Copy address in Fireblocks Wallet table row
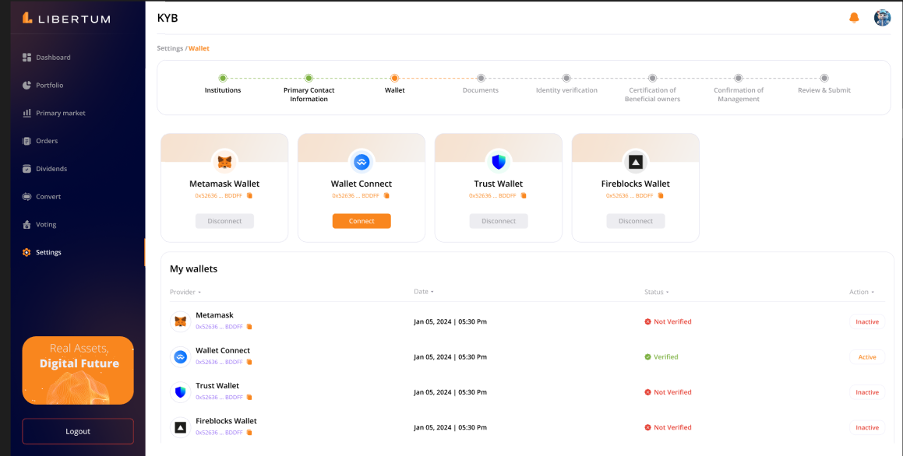Screen dimensions: 904x456 [x=250, y=432]
